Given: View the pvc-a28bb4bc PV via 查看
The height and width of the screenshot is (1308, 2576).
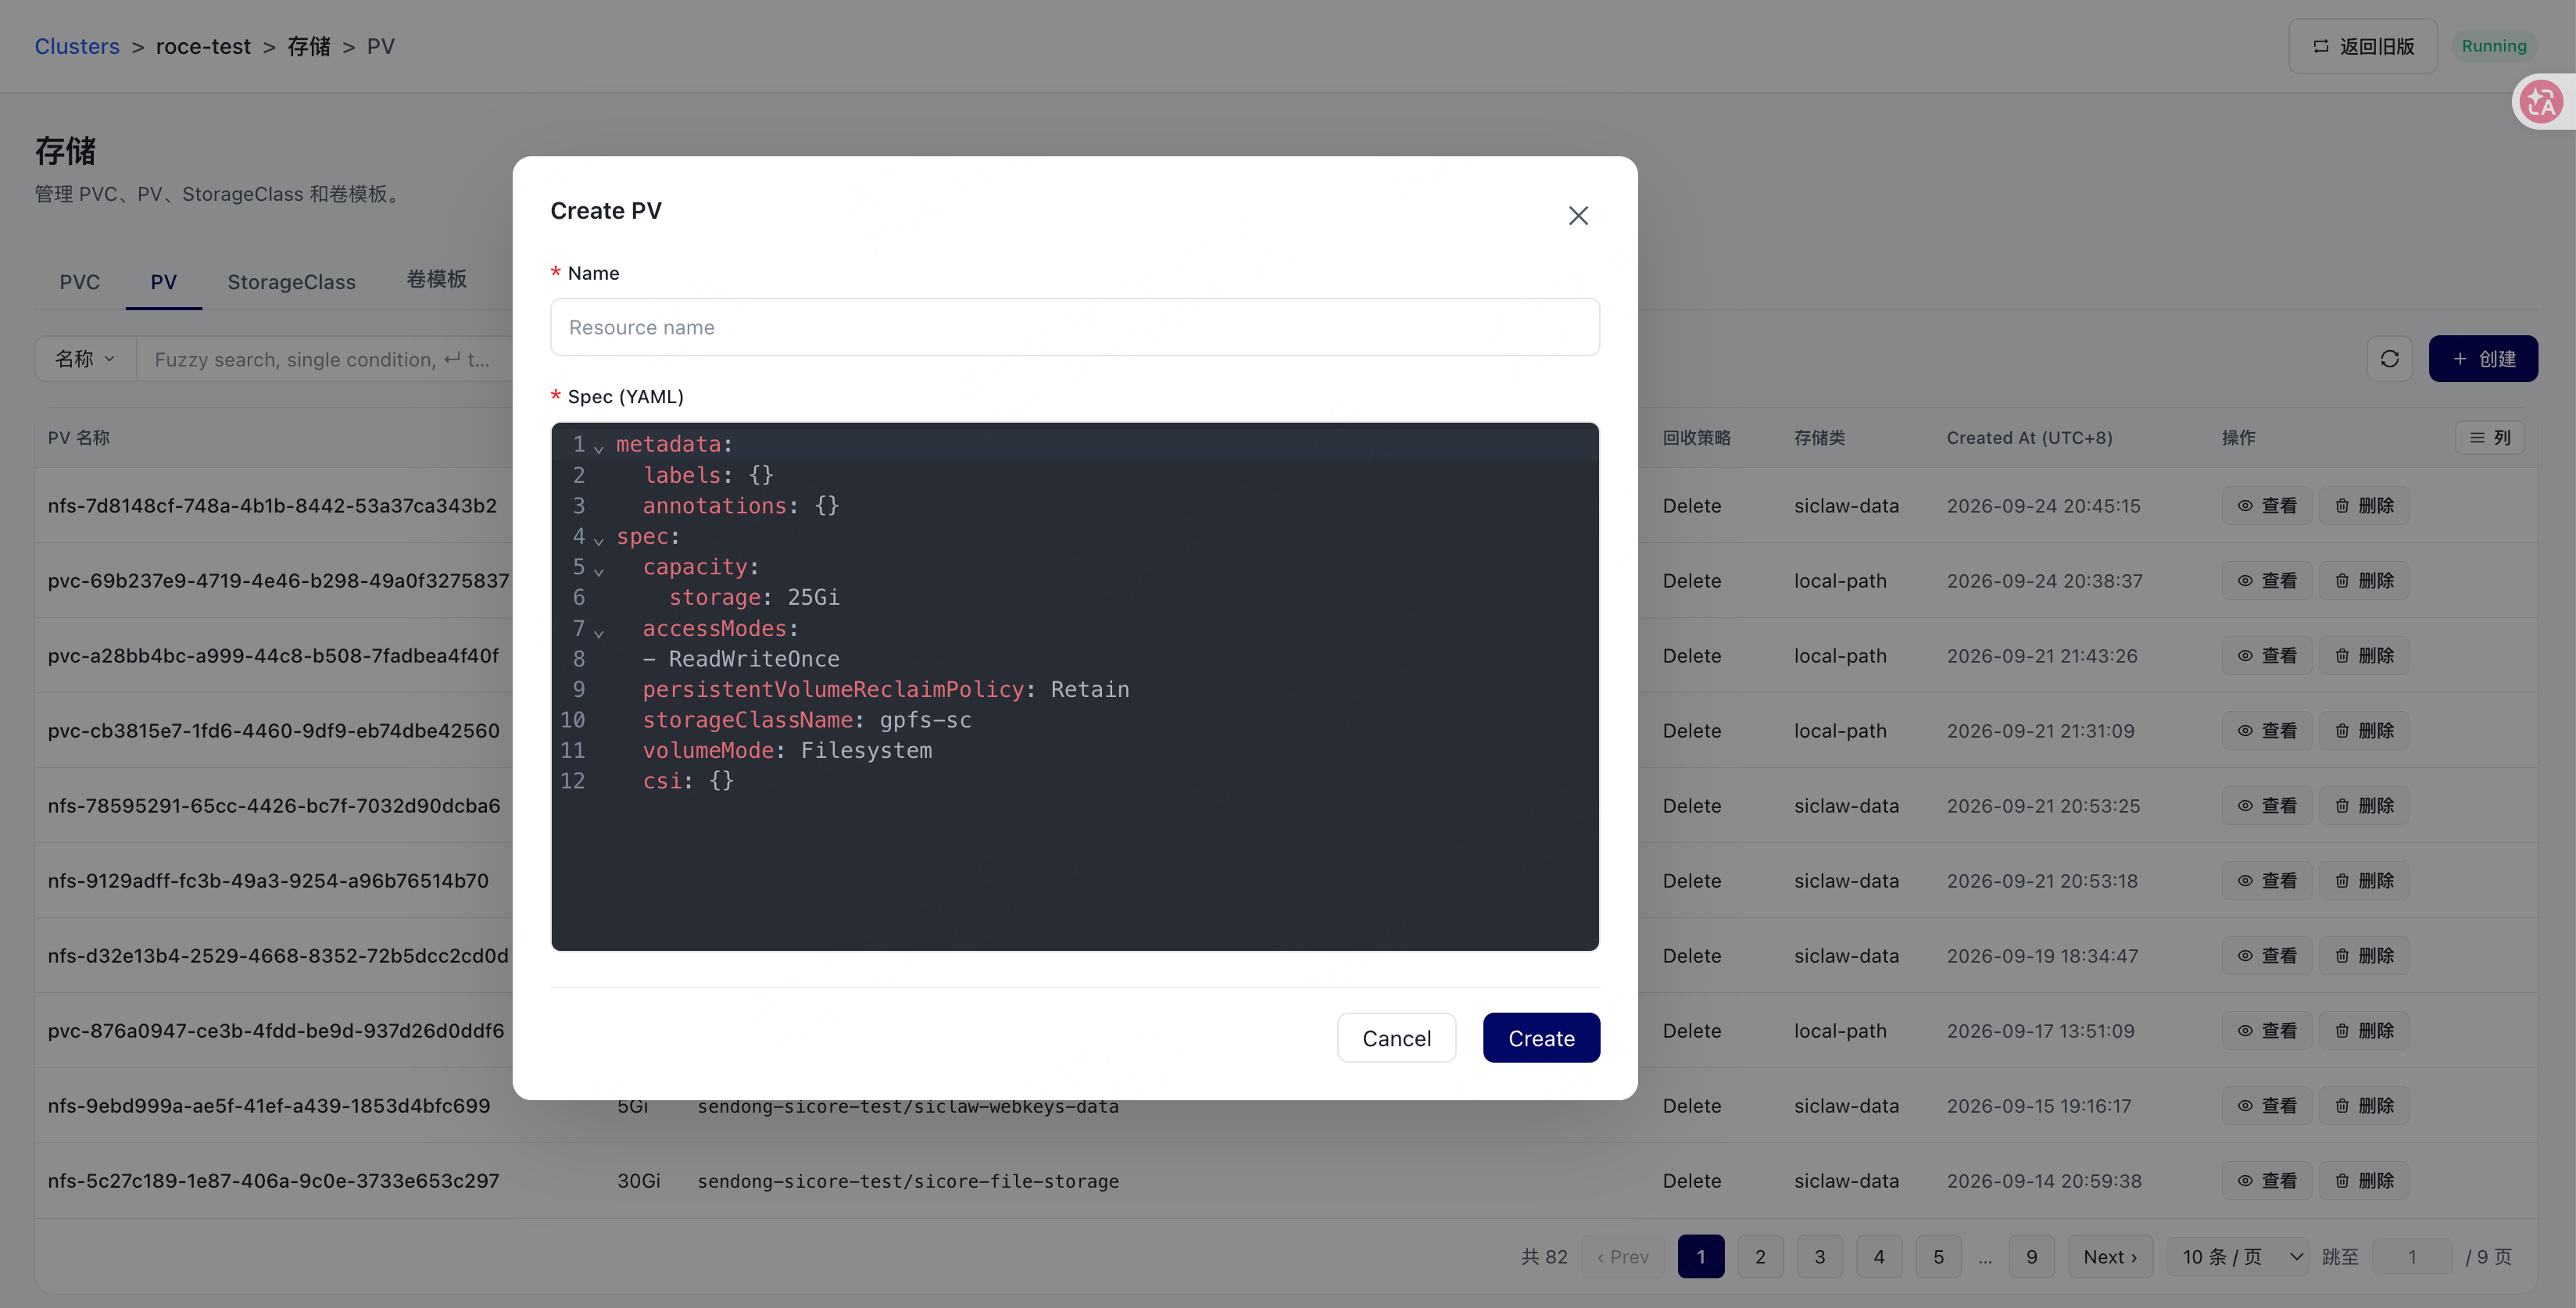Looking at the screenshot, I should pos(2266,655).
